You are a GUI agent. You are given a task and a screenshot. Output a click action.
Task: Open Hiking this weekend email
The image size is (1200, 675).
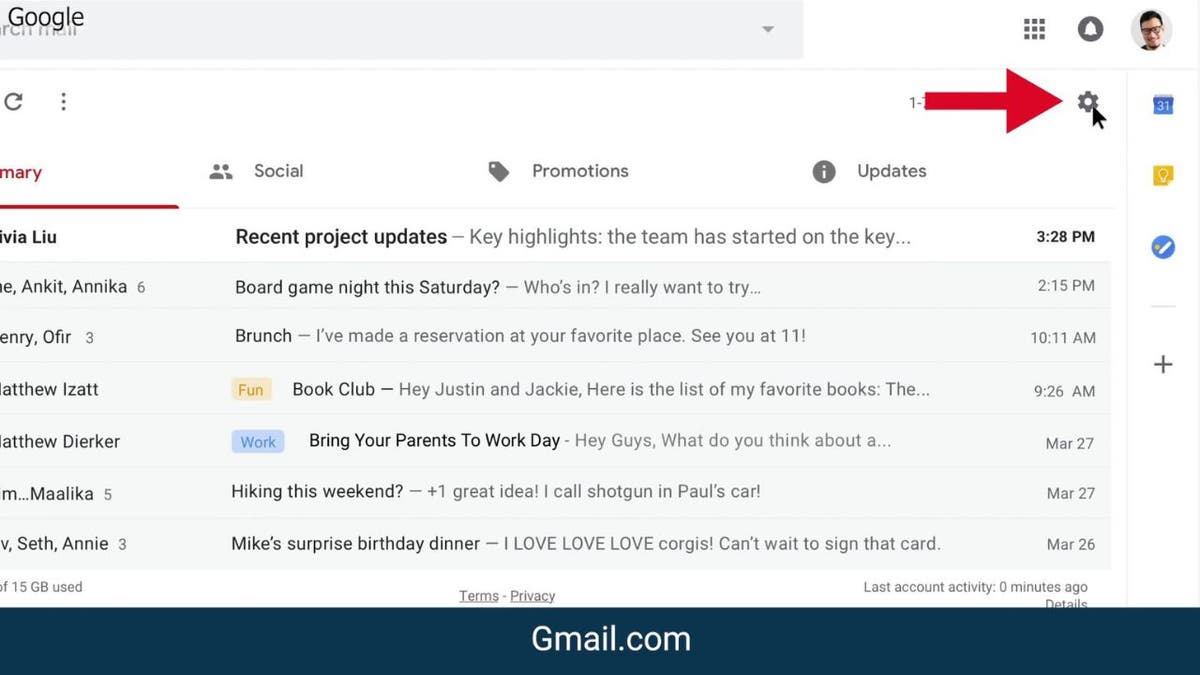click(x=555, y=492)
